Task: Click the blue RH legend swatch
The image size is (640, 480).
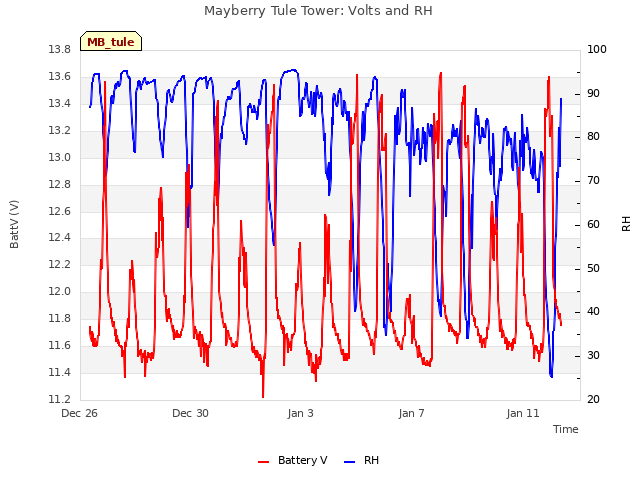Action: [350, 461]
